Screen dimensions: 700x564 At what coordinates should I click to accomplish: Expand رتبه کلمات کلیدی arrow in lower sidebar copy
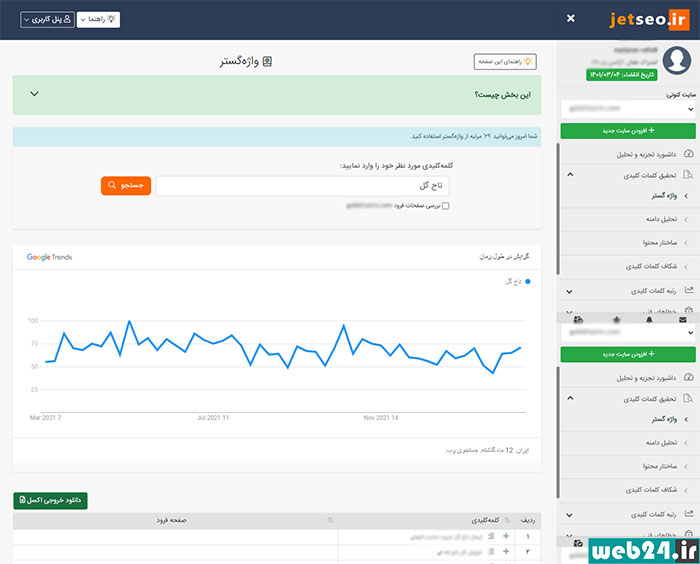[x=569, y=515]
